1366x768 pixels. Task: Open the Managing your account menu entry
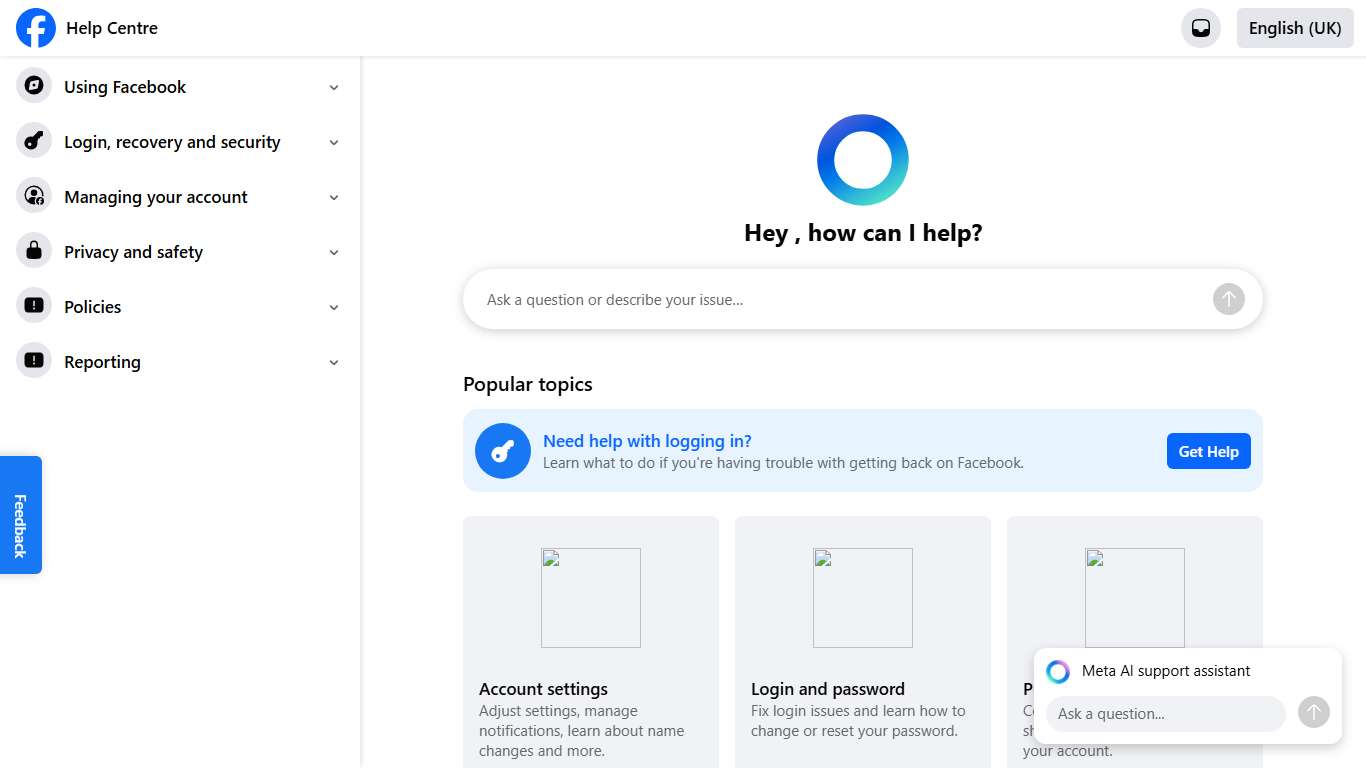[155, 197]
